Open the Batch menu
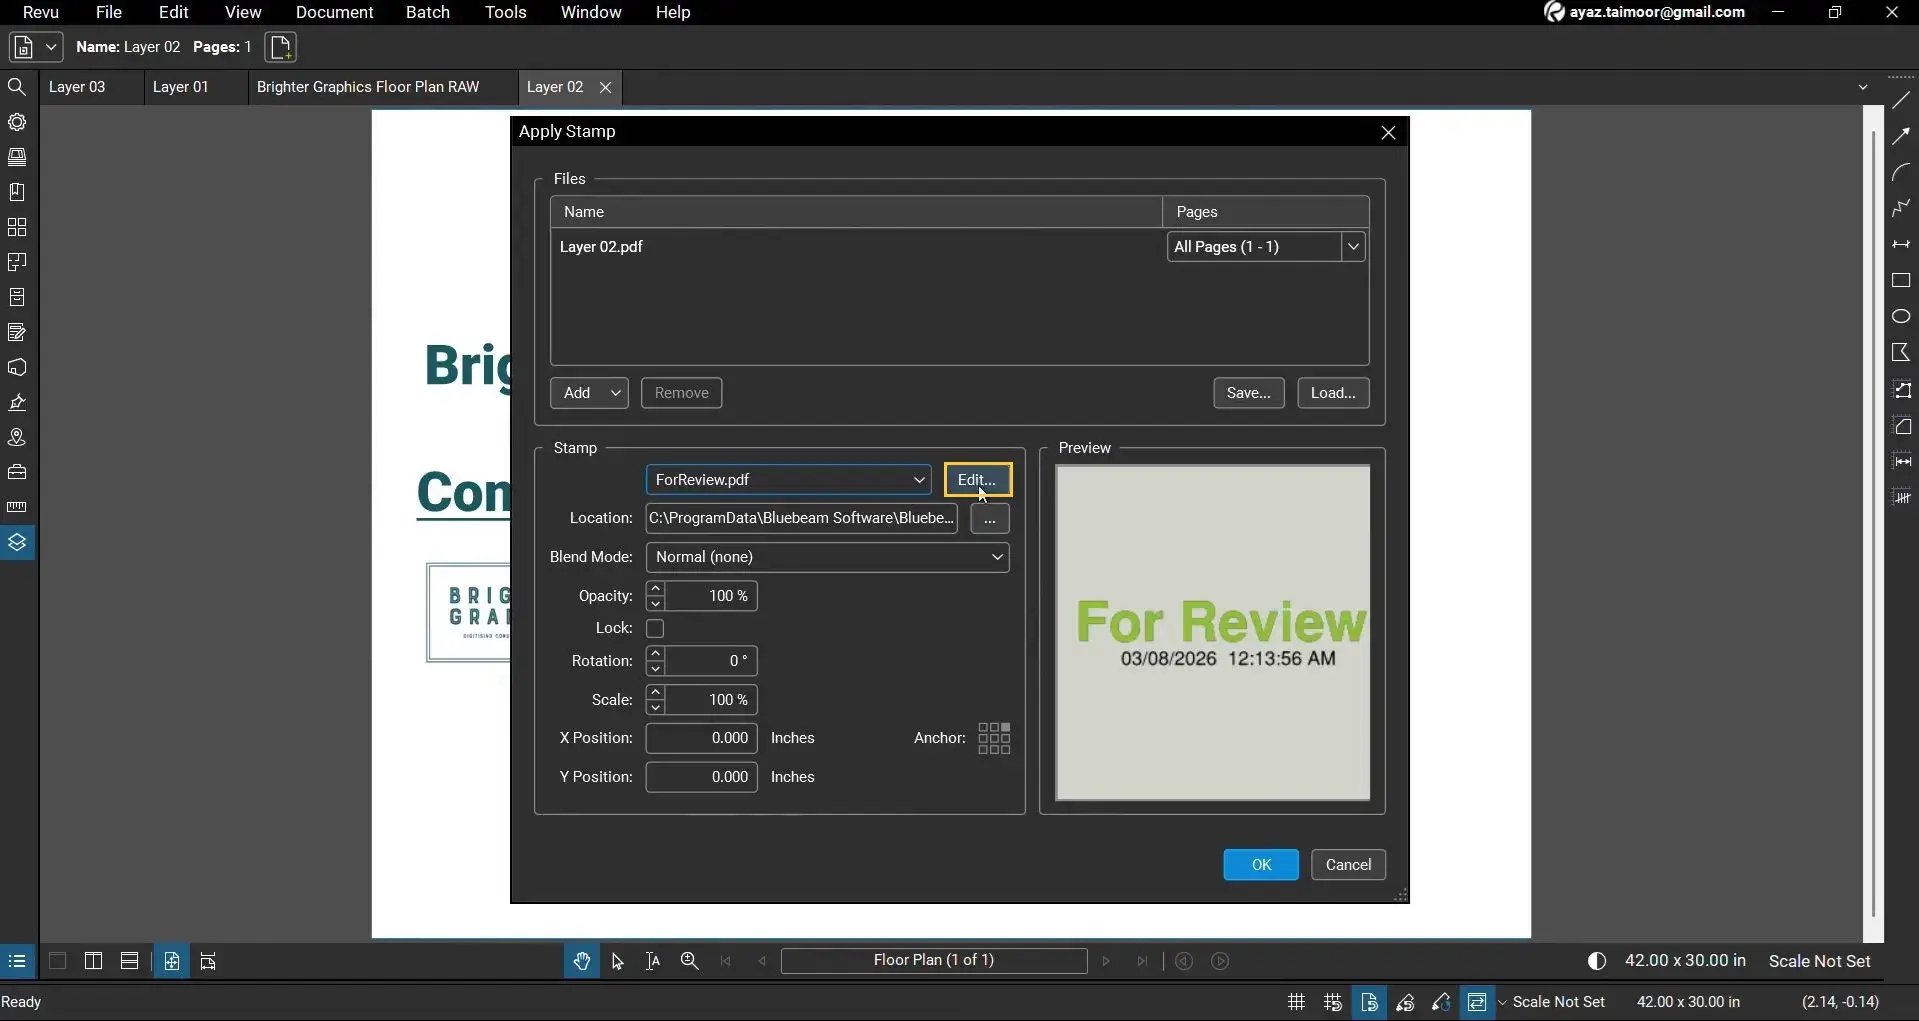 427,12
